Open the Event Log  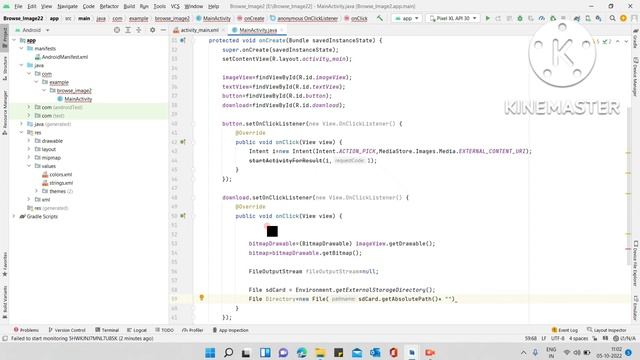(x=564, y=330)
